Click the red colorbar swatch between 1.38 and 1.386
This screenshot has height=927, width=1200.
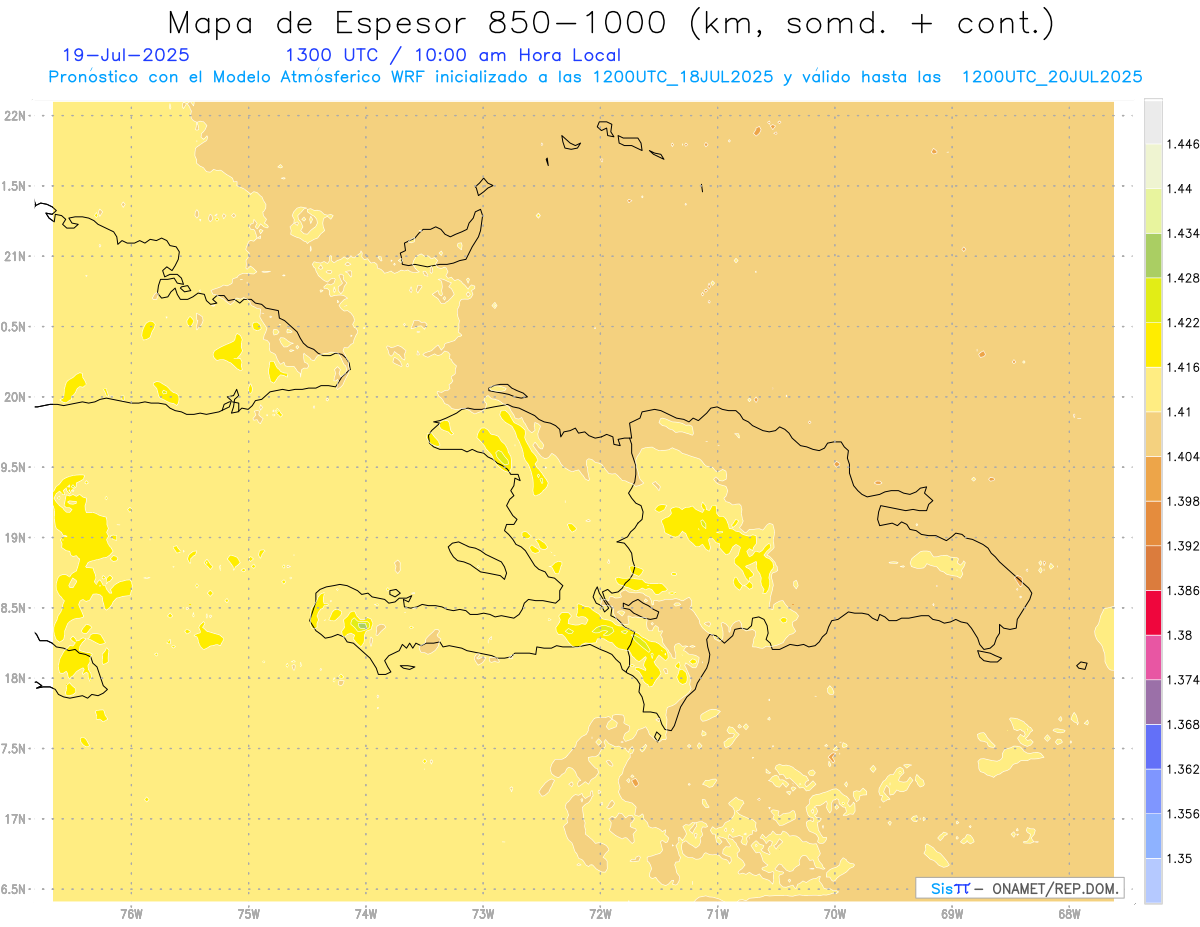pyautogui.click(x=1153, y=613)
